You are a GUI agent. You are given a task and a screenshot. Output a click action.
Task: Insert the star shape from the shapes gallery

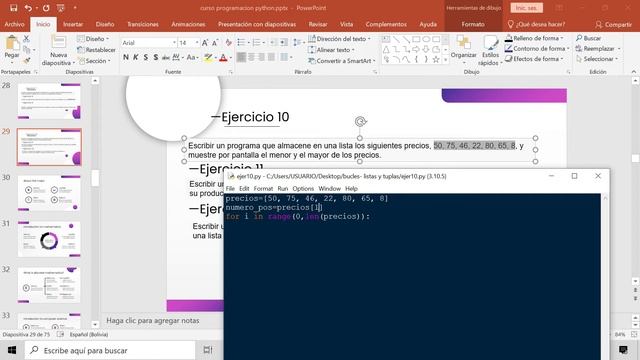point(436,60)
